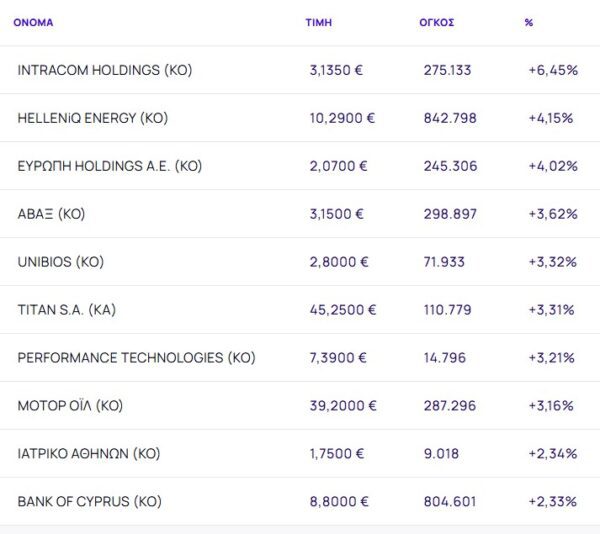Image resolution: width=600 pixels, height=534 pixels.
Task: Open PERFORMANCE TECHNOLOGIES (ΚΟ) stock
Action: pyautogui.click(x=136, y=358)
